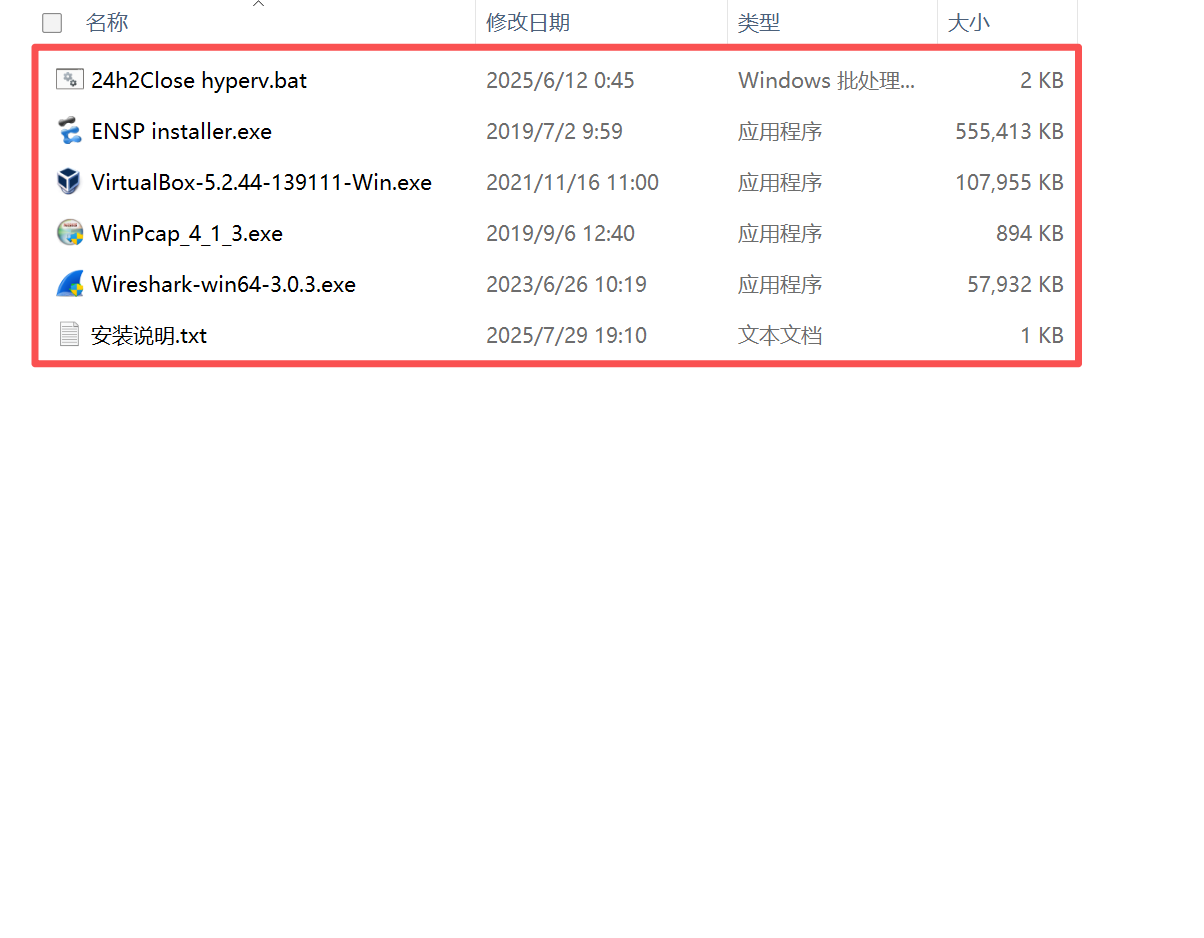
Task: Click date 2025/6/12 0:45
Action: 560,80
